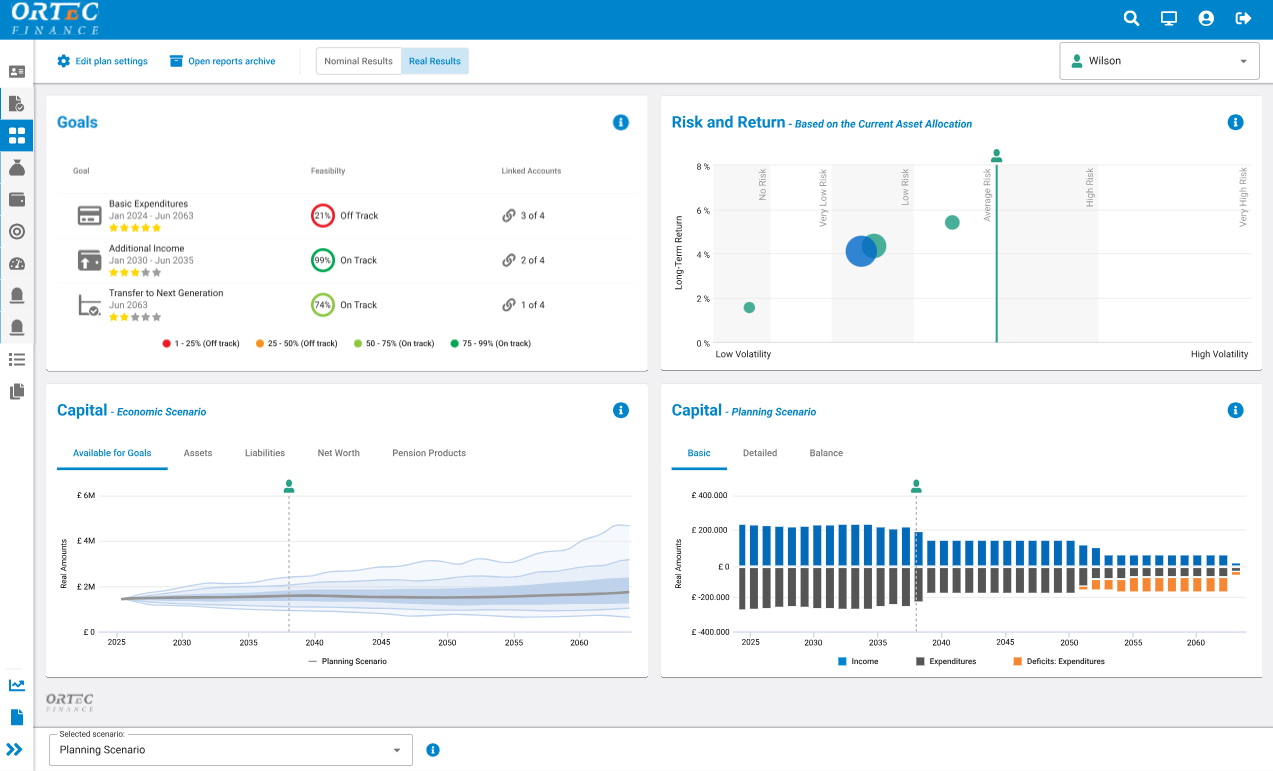
Task: Select the Basic tab in Capital
Action: 699,453
